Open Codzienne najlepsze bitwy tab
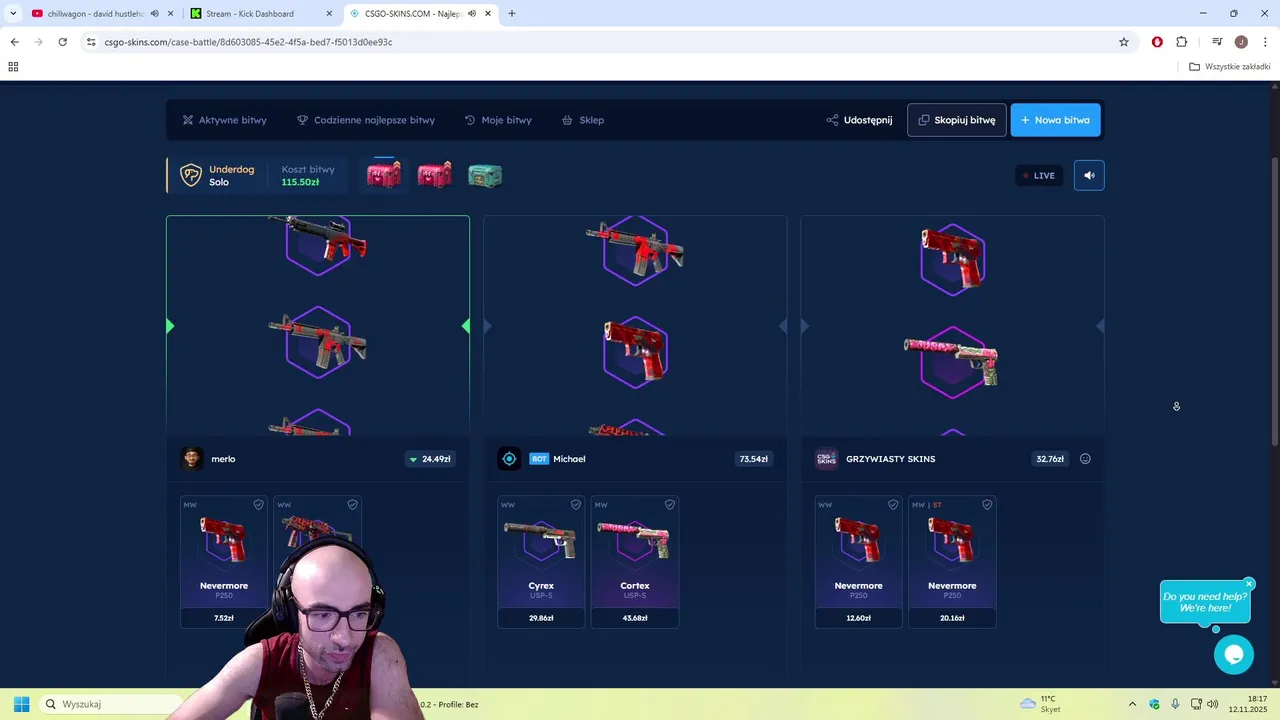Viewport: 1280px width, 720px height. coord(366,120)
